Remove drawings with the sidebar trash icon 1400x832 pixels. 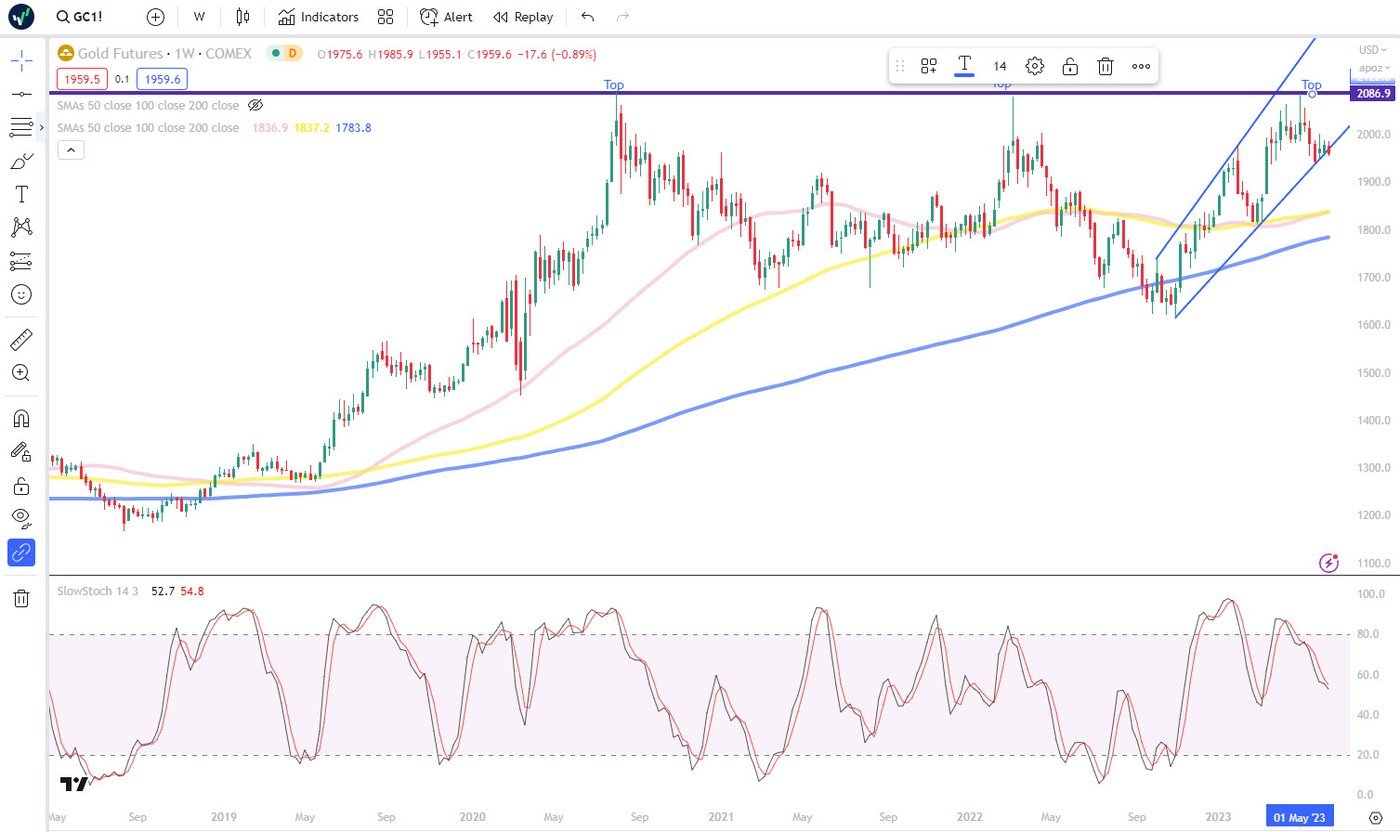point(21,598)
